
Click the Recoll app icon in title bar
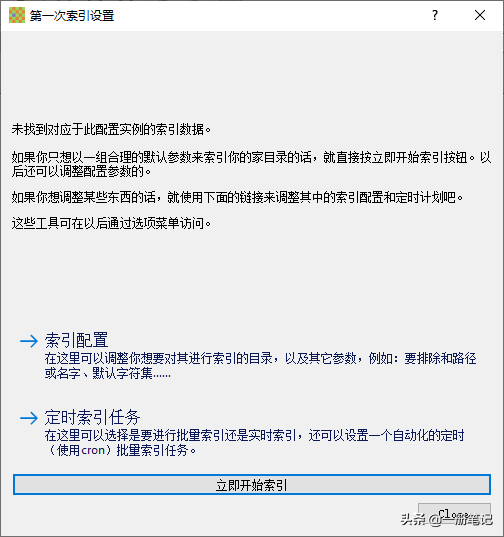point(17,15)
